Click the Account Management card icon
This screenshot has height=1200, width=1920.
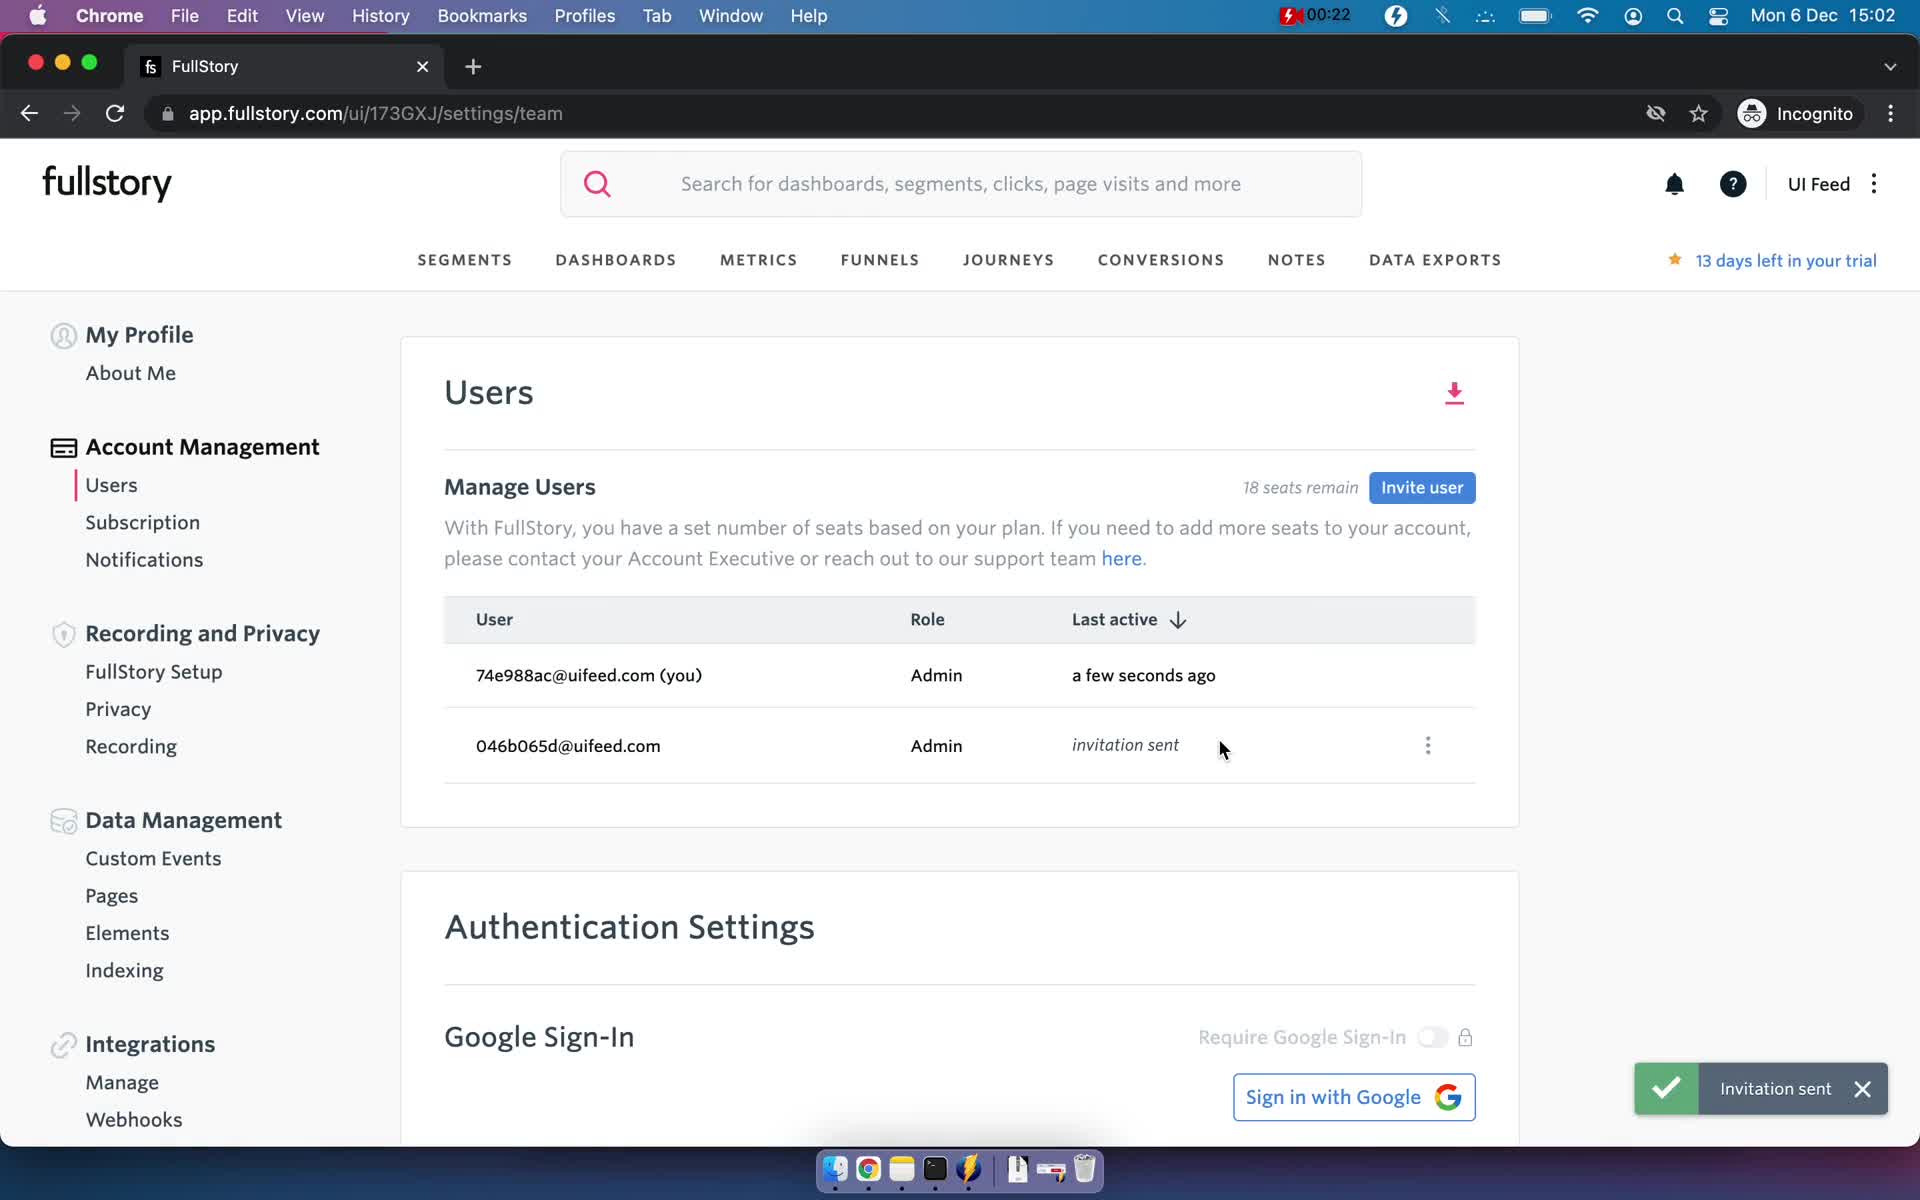click(63, 448)
